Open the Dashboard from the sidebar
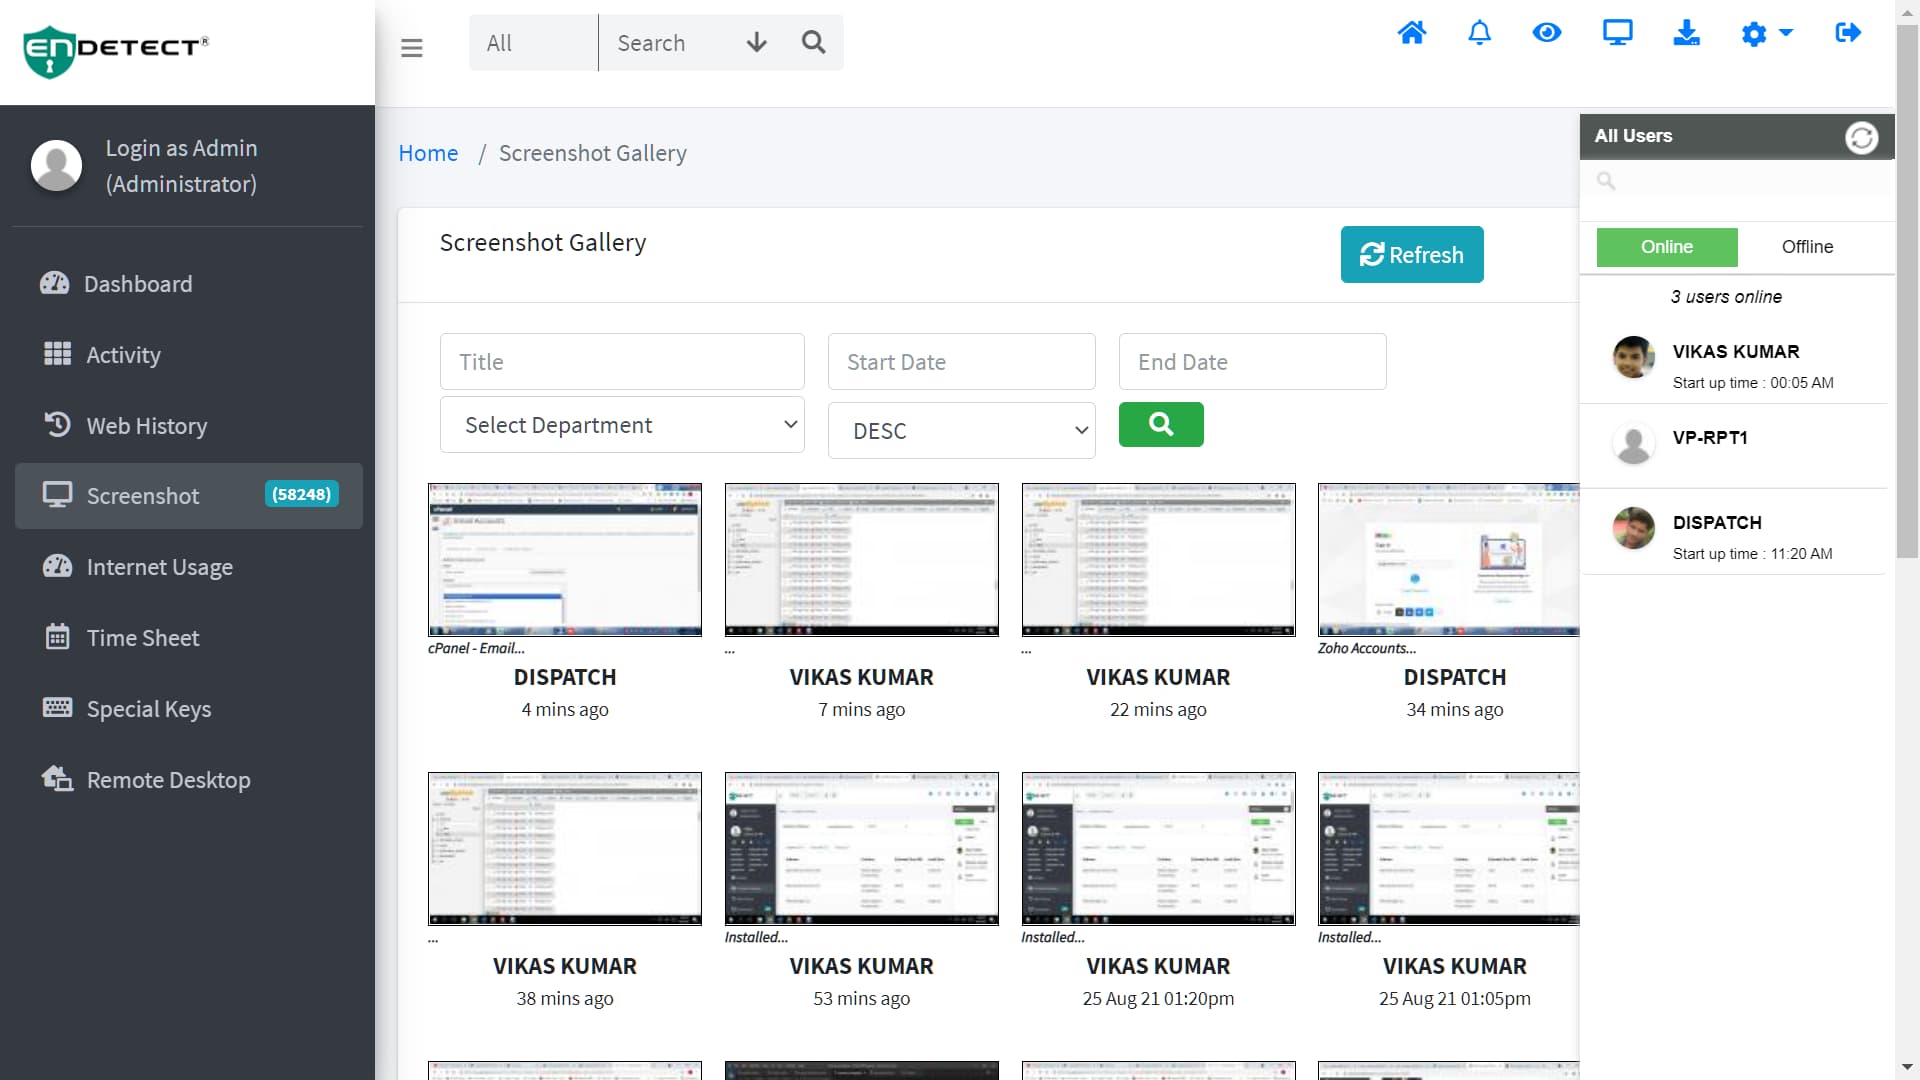Image resolution: width=1920 pixels, height=1080 pixels. click(139, 284)
